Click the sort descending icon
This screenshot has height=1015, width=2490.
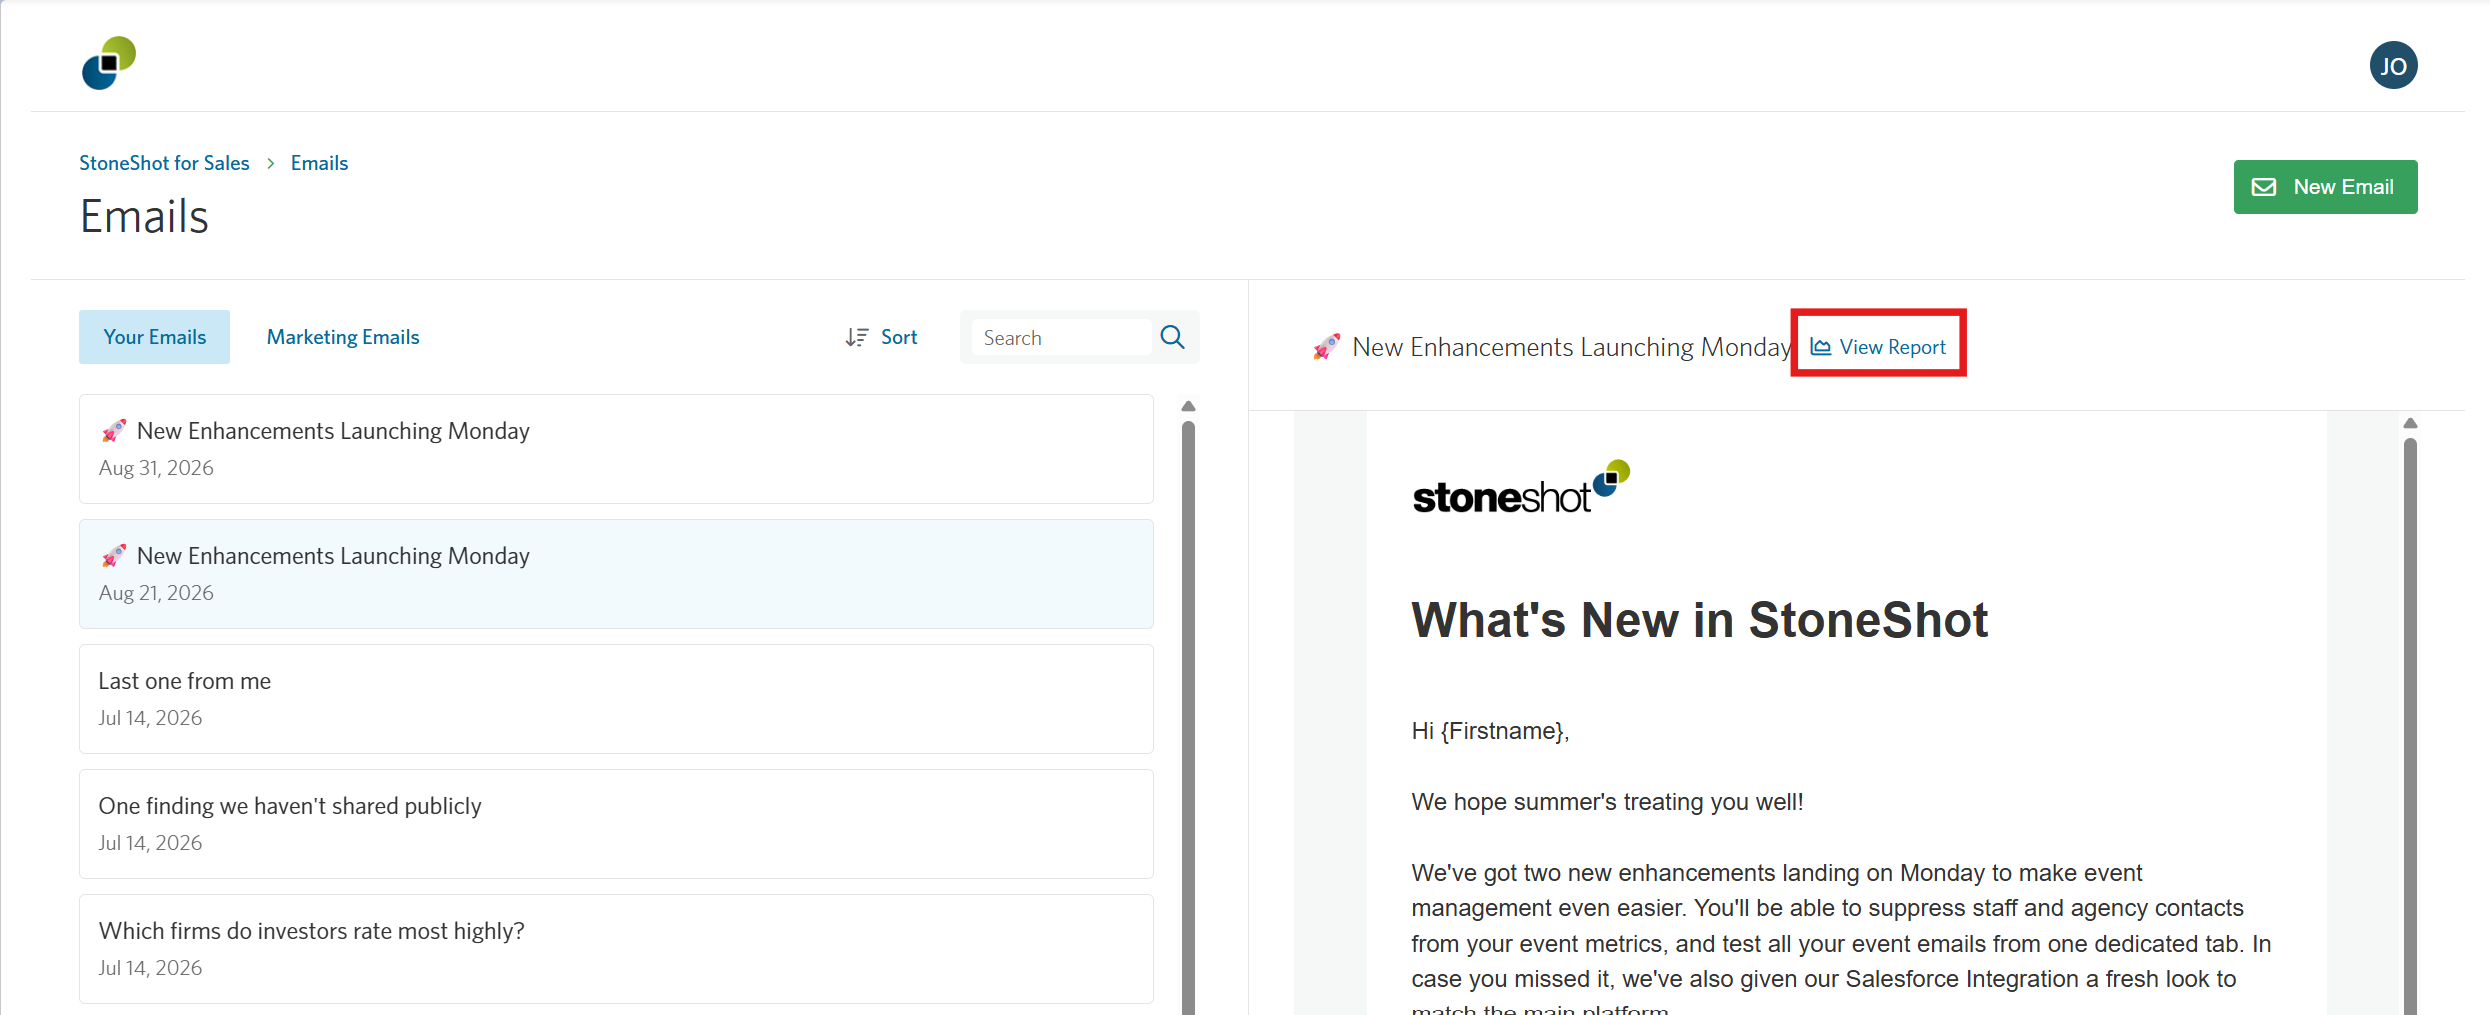(856, 337)
